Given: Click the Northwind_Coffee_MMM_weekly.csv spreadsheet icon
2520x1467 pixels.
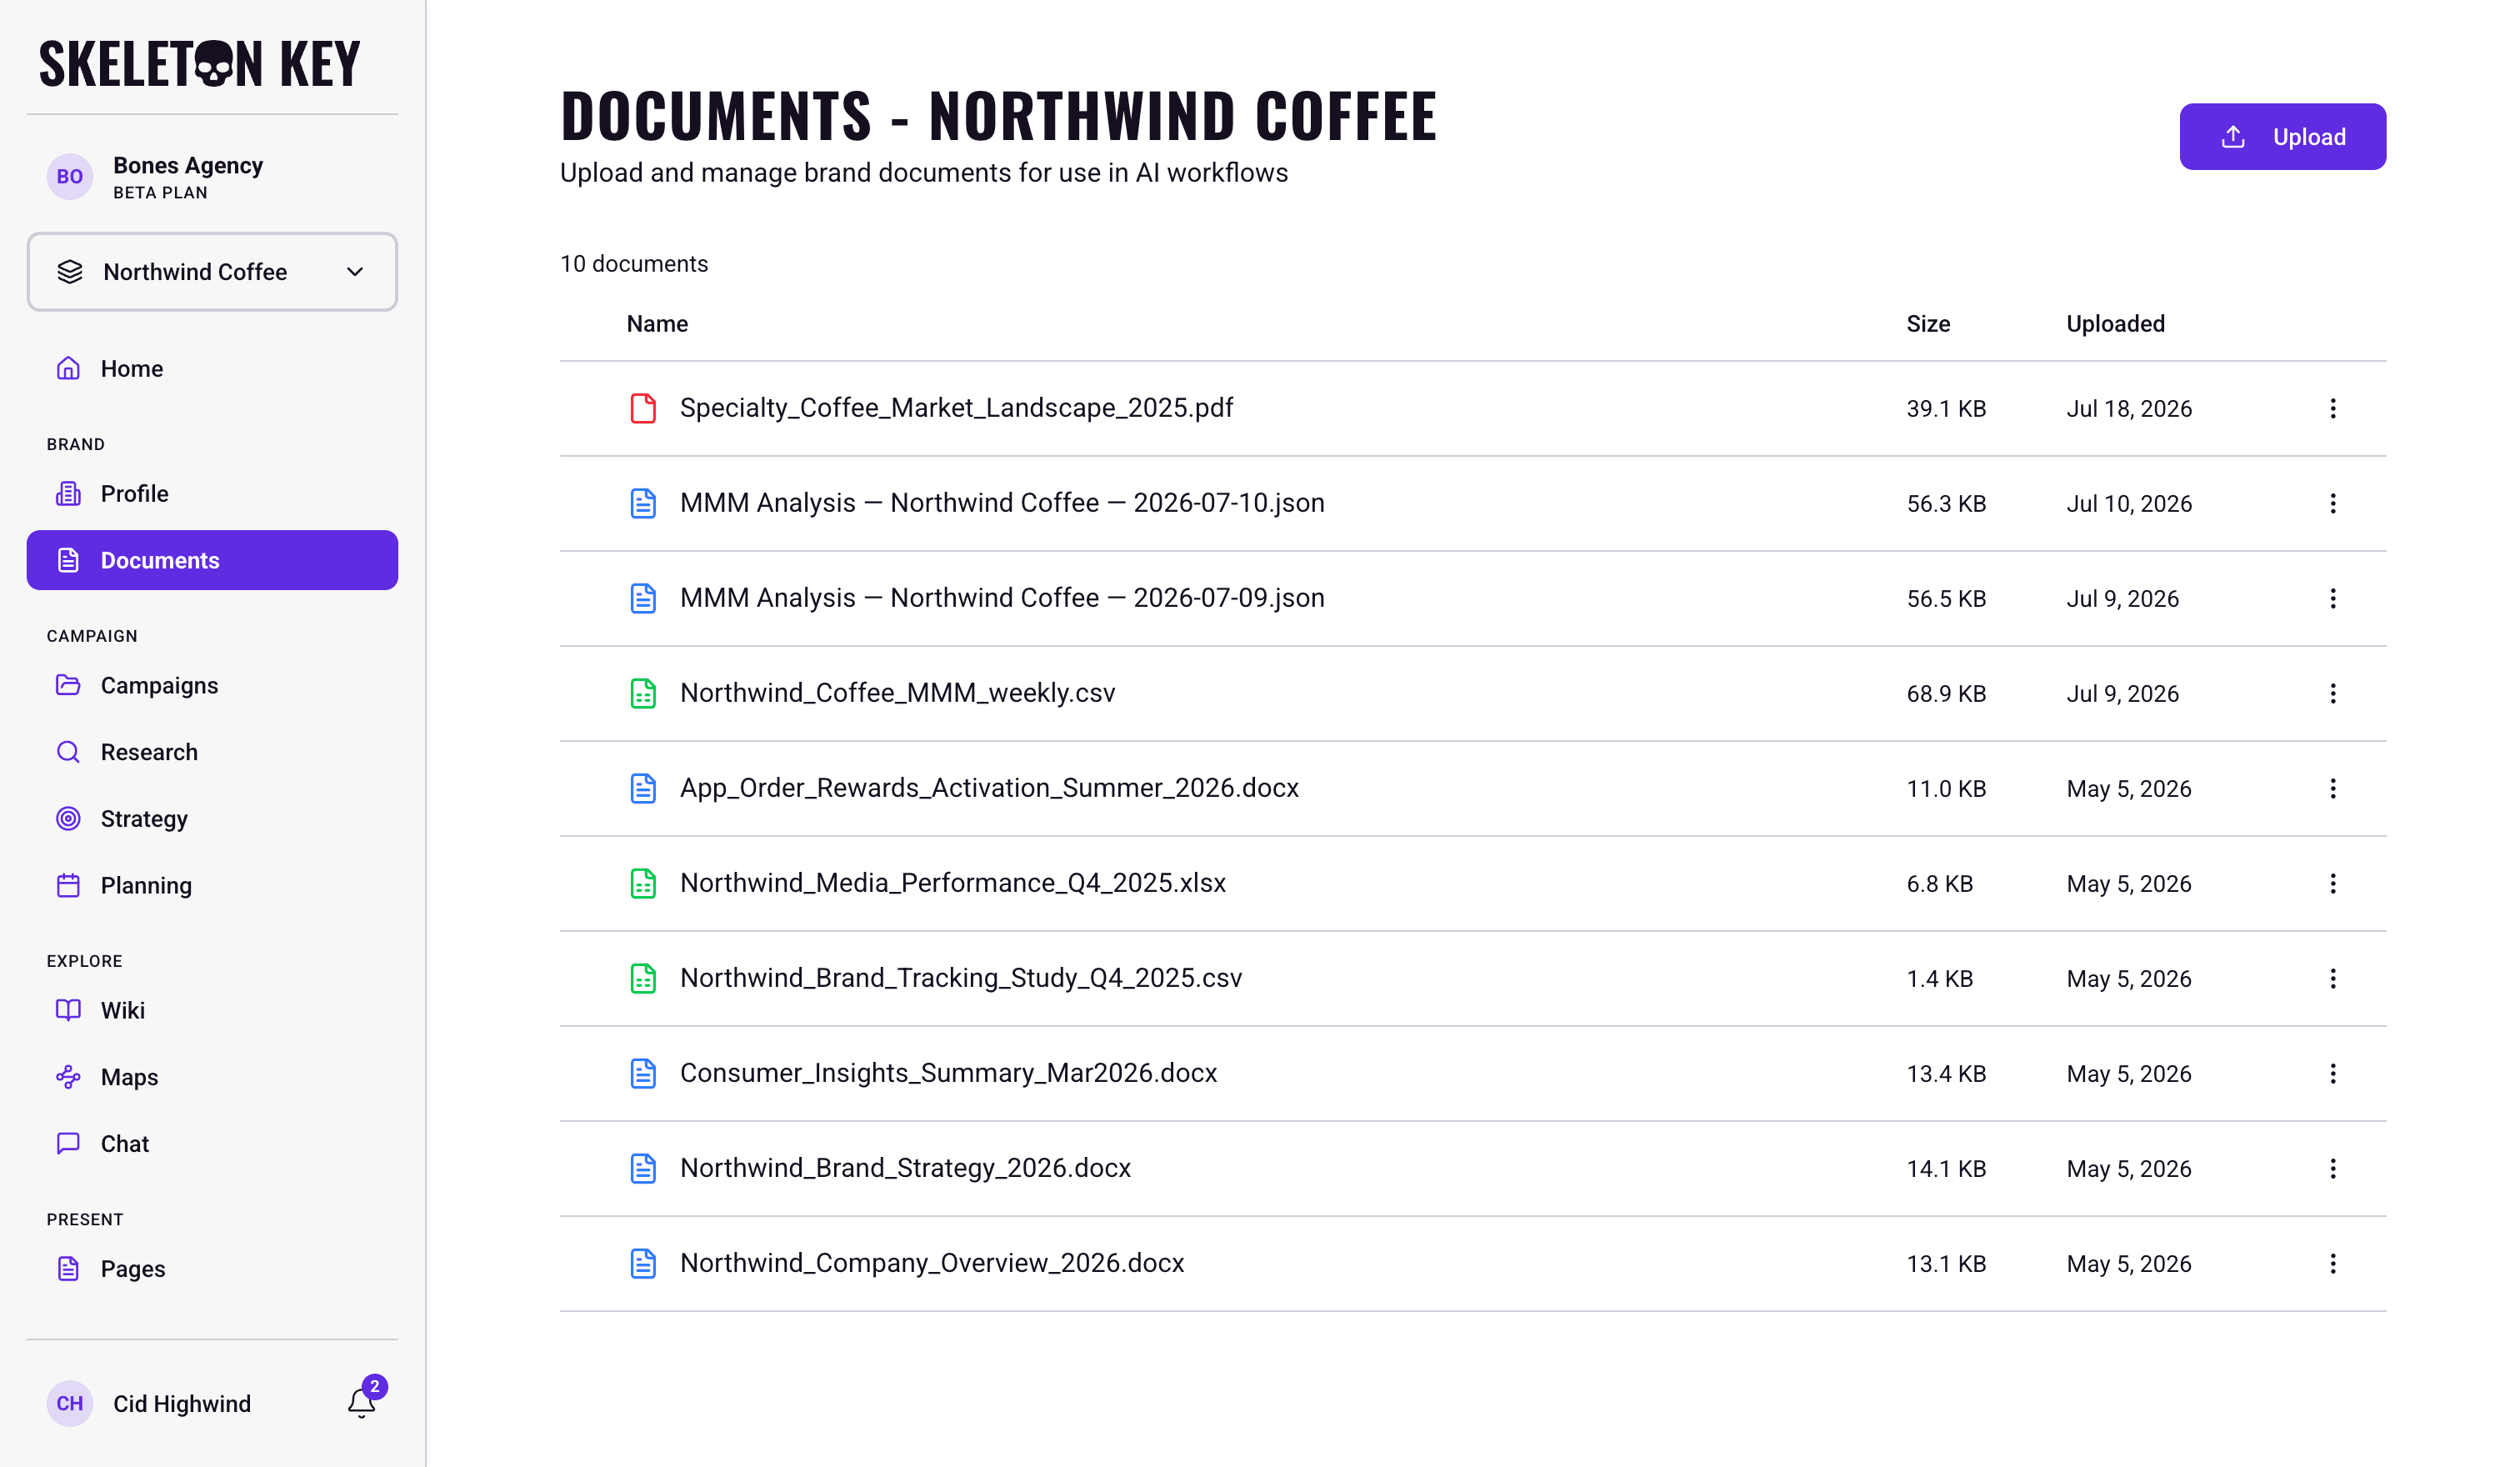Looking at the screenshot, I should tap(643, 694).
